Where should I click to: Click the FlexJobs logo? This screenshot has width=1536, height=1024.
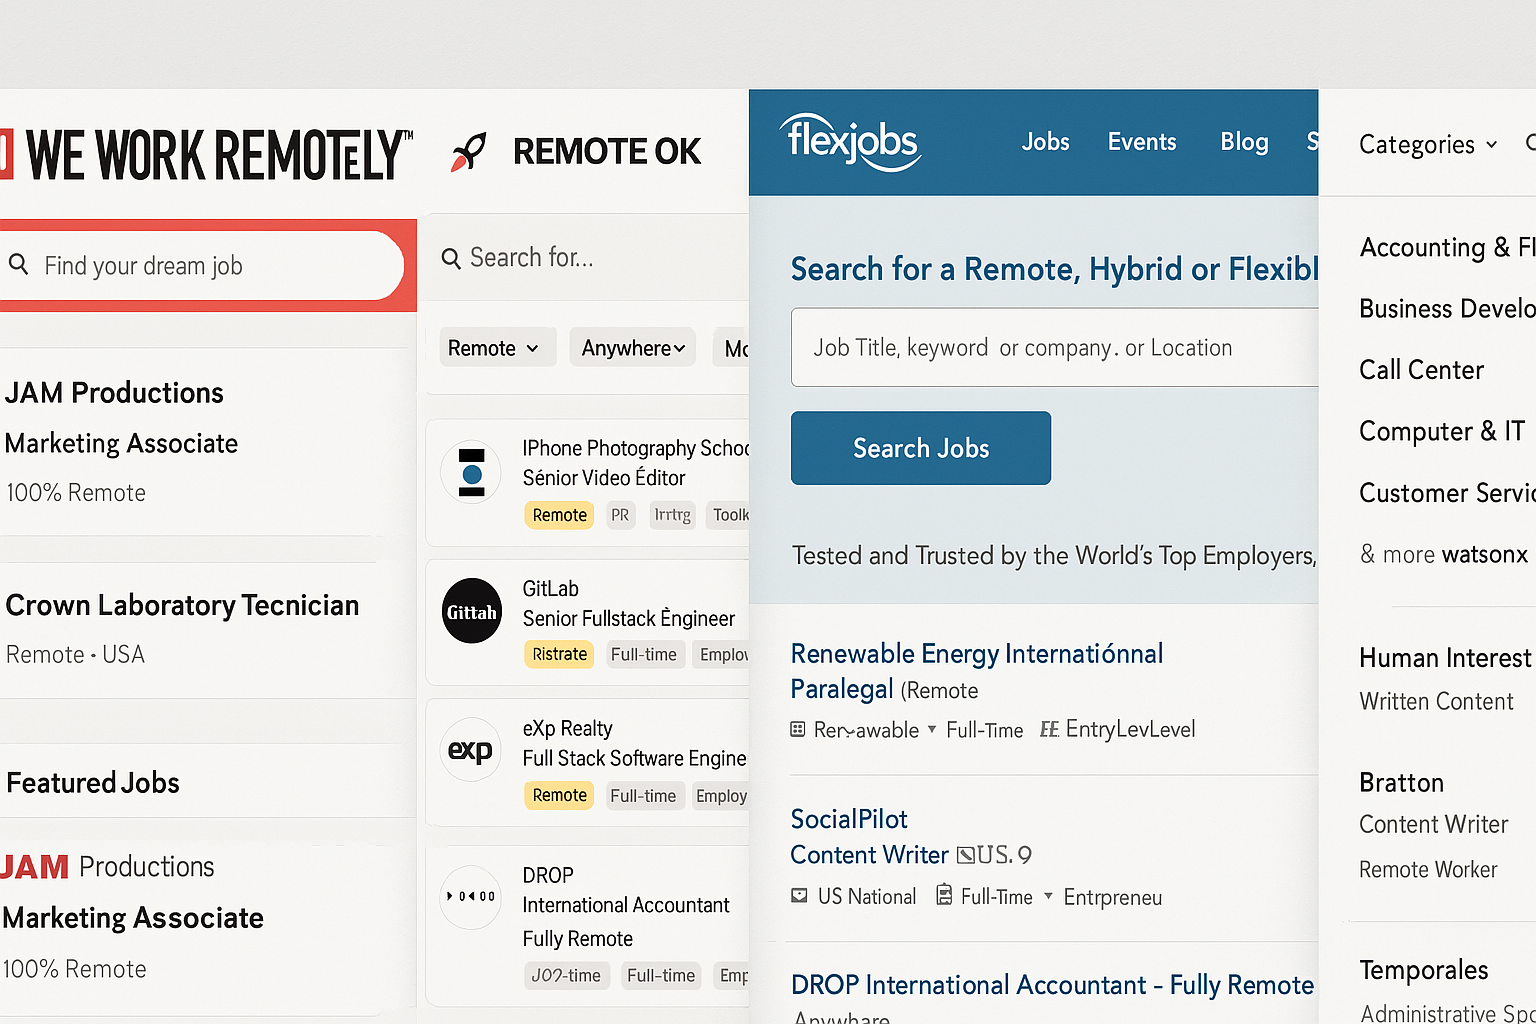pos(850,142)
